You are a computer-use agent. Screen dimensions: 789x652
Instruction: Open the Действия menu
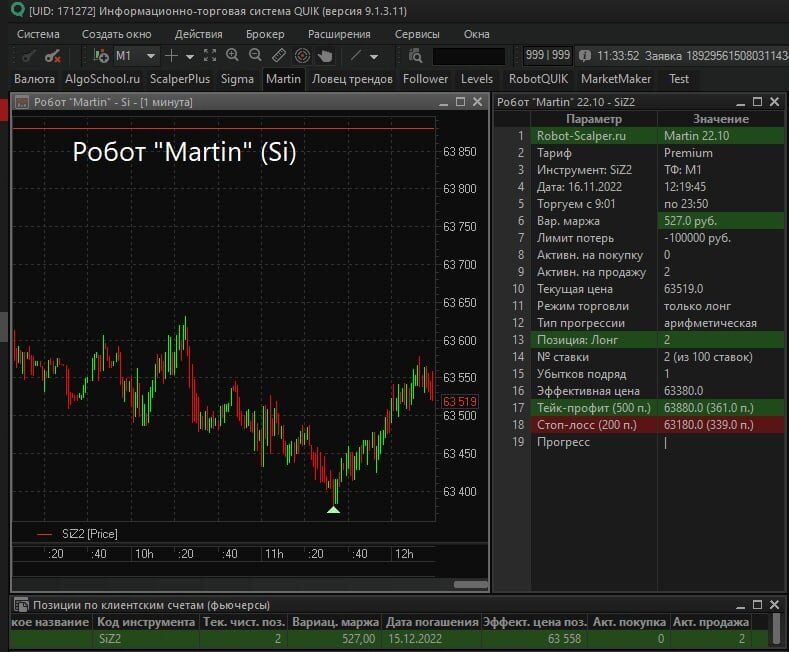pos(198,34)
